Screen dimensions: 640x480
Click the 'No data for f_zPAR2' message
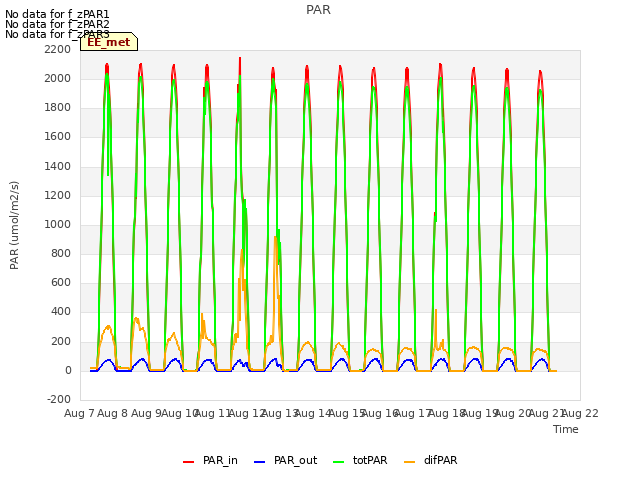57,24
